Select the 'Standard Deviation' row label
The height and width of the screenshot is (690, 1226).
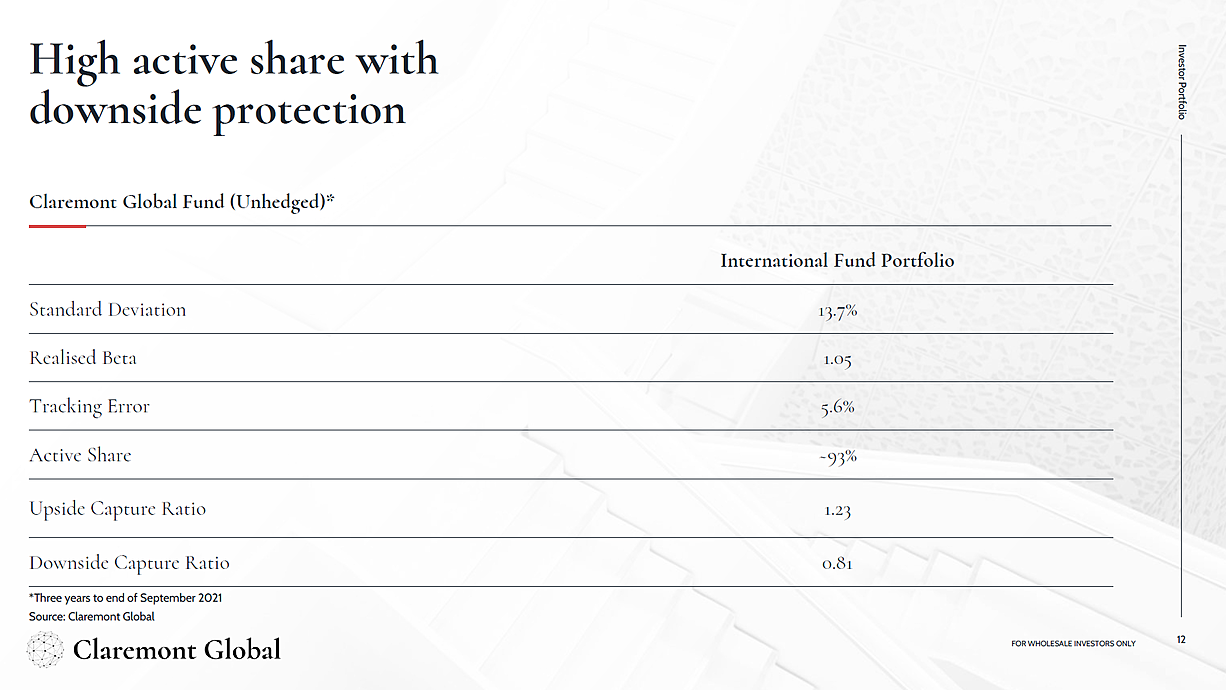108,310
